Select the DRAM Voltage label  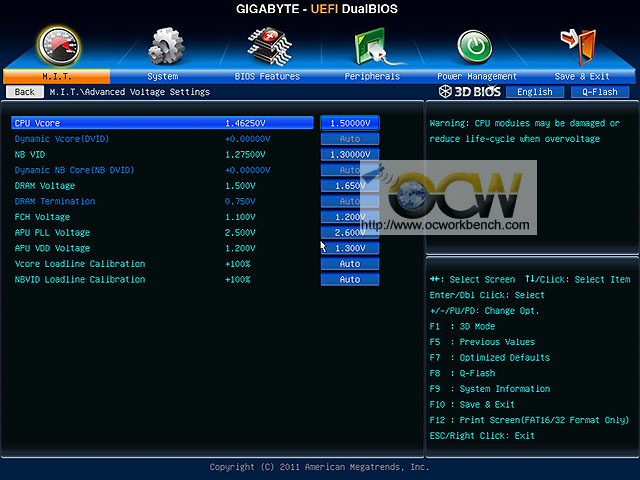click(x=45, y=186)
